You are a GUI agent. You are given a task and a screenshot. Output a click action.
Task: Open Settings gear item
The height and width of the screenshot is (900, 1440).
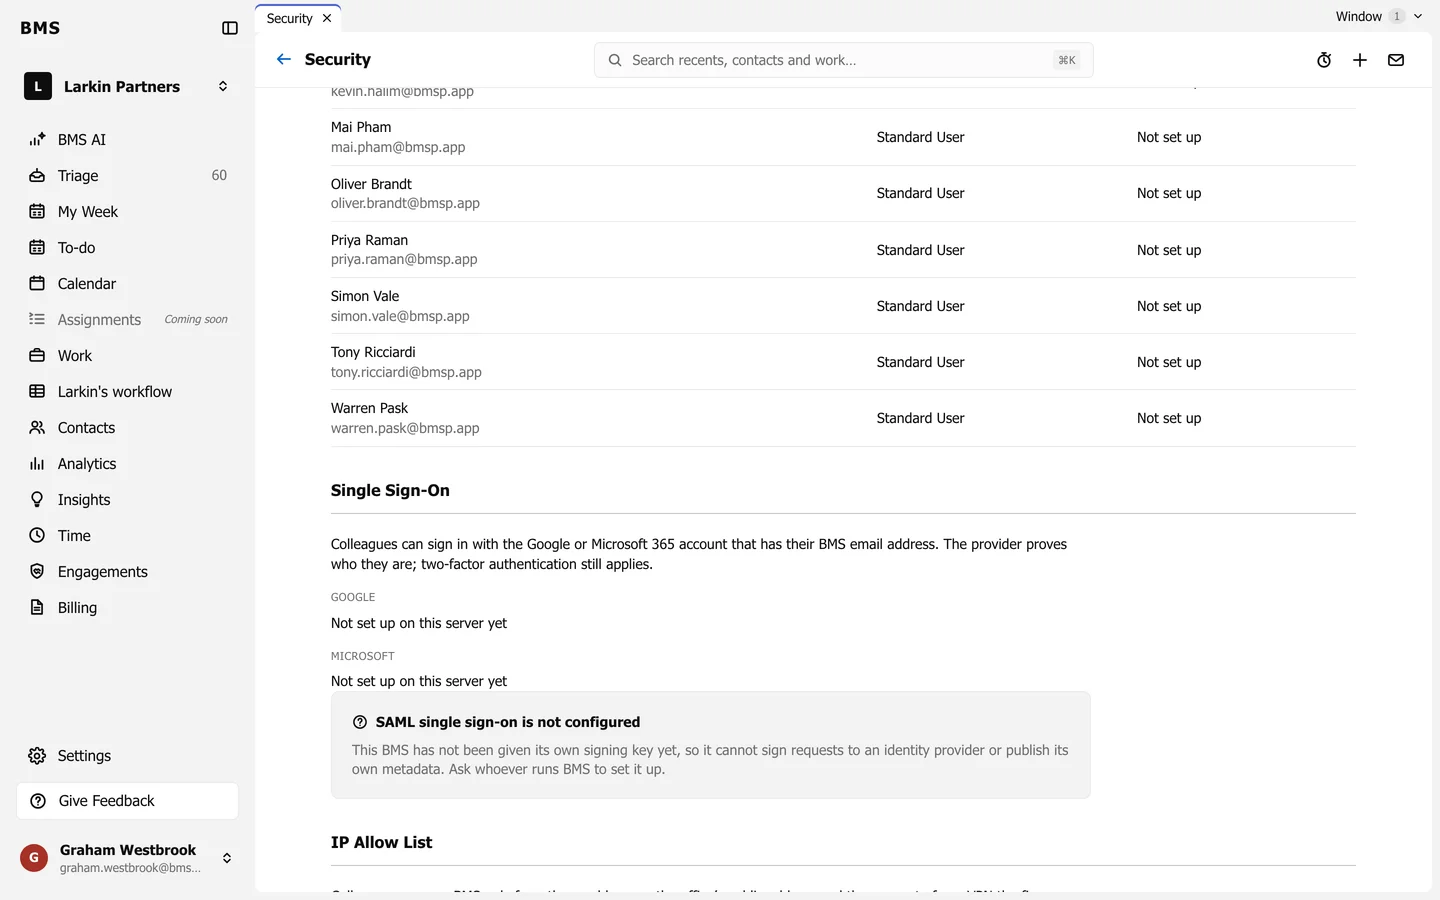point(128,756)
